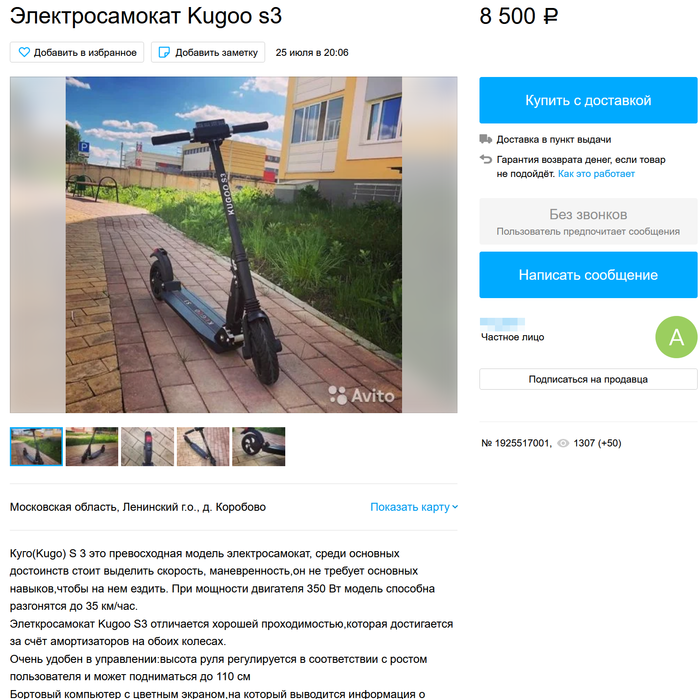Screen dimensions: 700x699
Task: Click the heart favorites icon
Action: [x=24, y=52]
